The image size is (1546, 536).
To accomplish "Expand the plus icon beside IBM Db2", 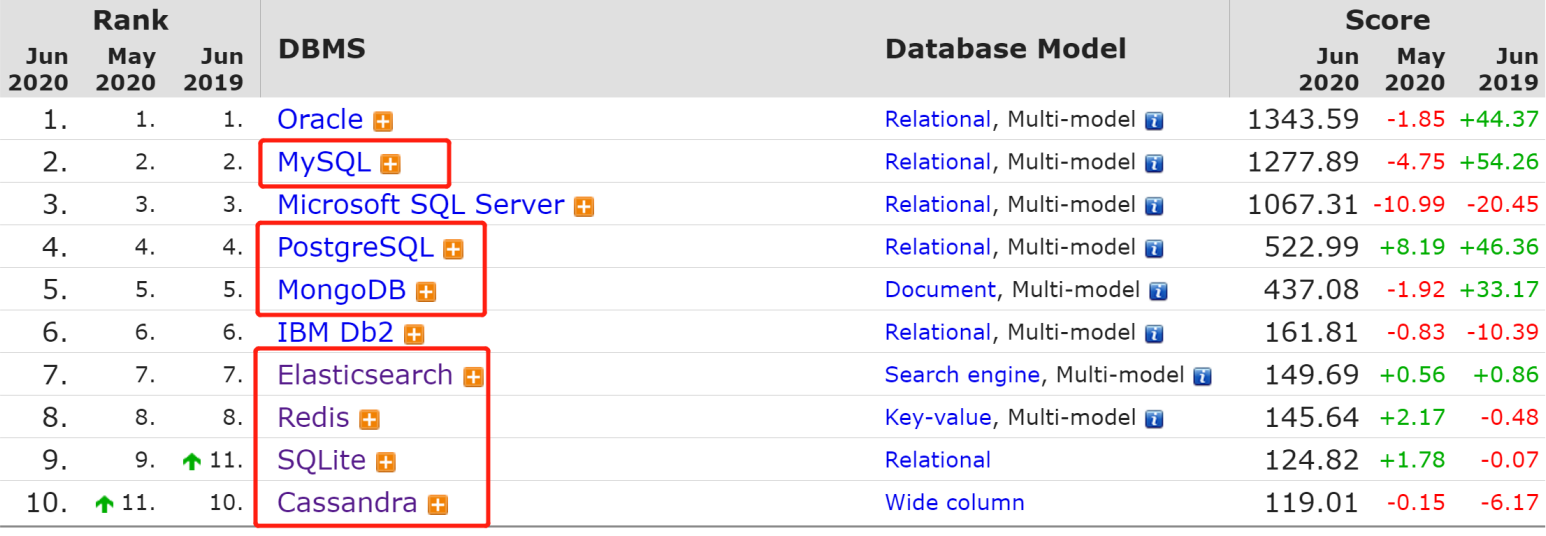I will click(x=413, y=335).
